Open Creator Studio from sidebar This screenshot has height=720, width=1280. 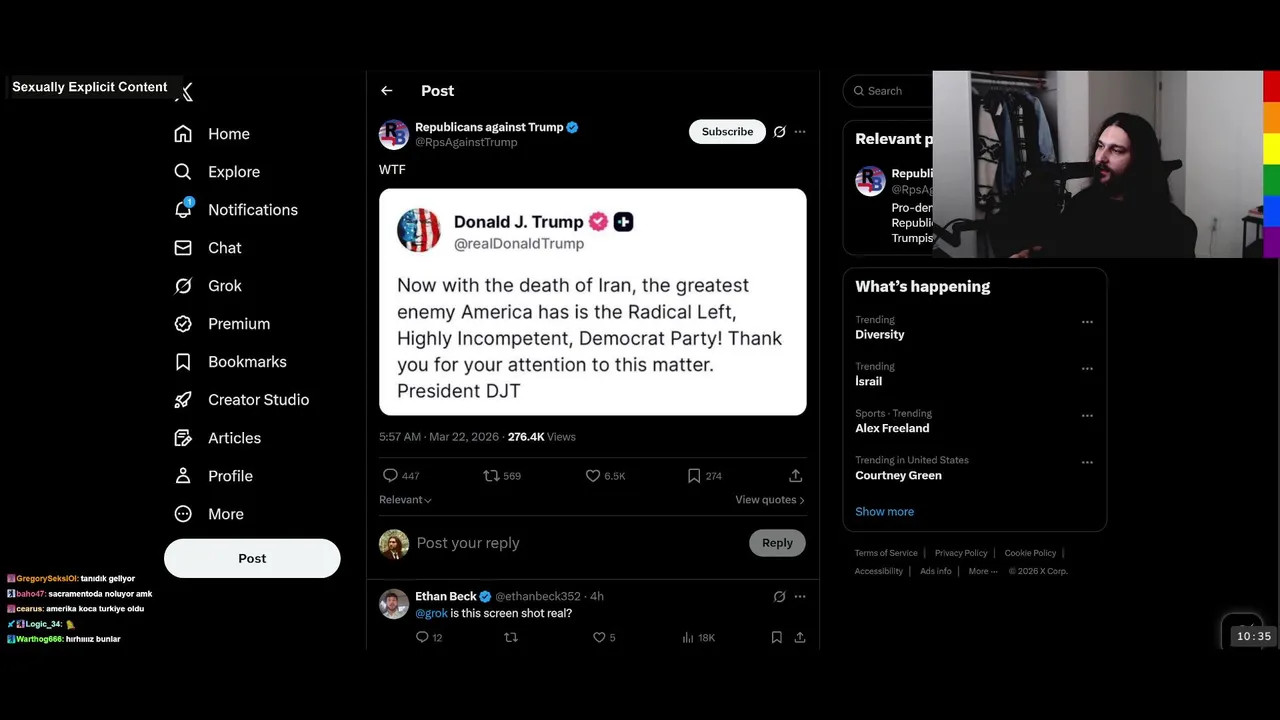258,400
